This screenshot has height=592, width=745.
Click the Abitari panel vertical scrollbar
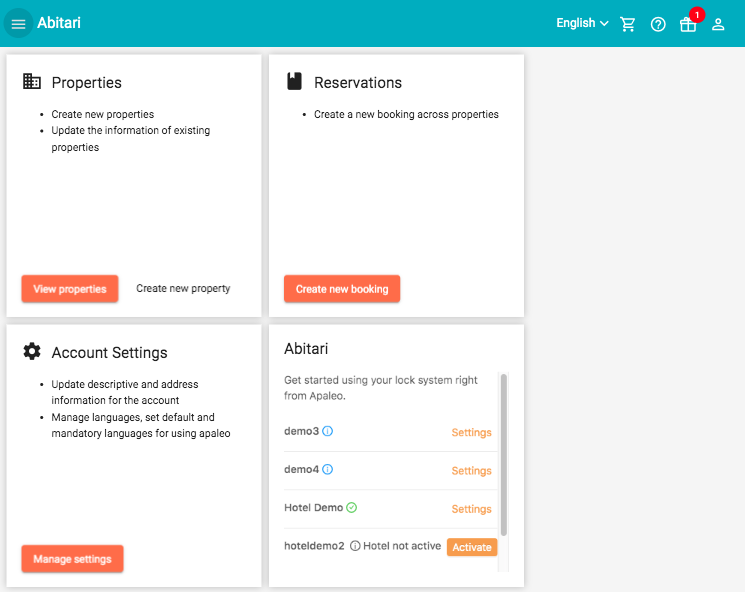(504, 455)
